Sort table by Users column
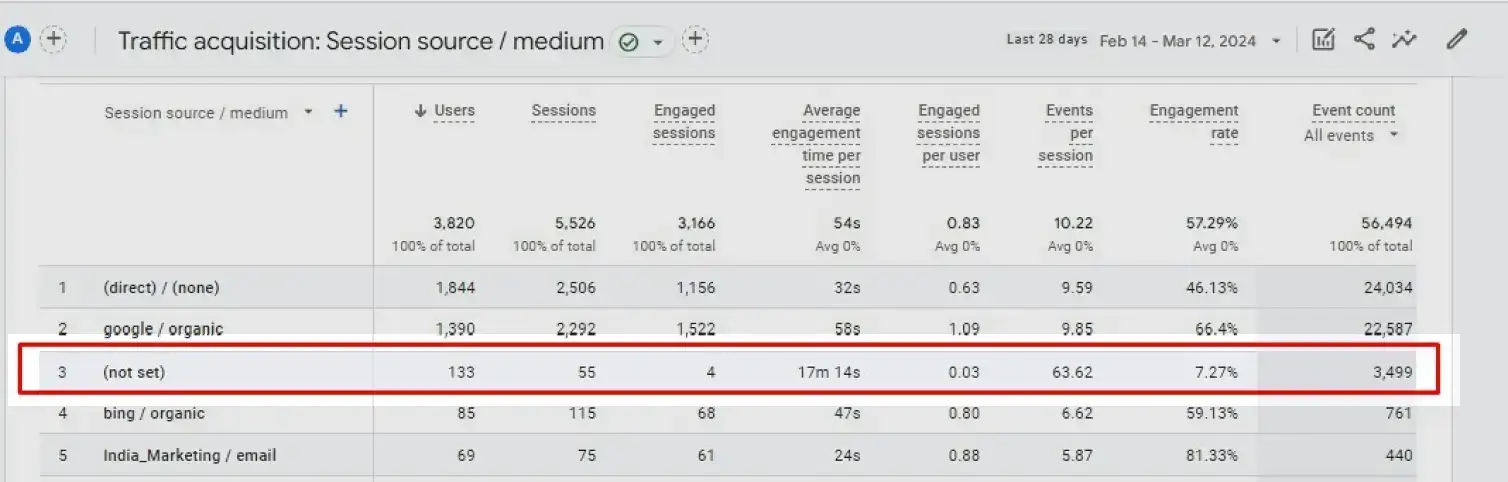Image resolution: width=1508 pixels, height=482 pixels. tap(445, 111)
